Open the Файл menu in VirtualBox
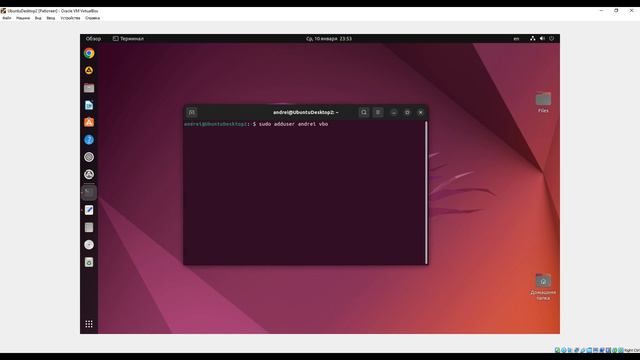The height and width of the screenshot is (360, 640). [7, 18]
